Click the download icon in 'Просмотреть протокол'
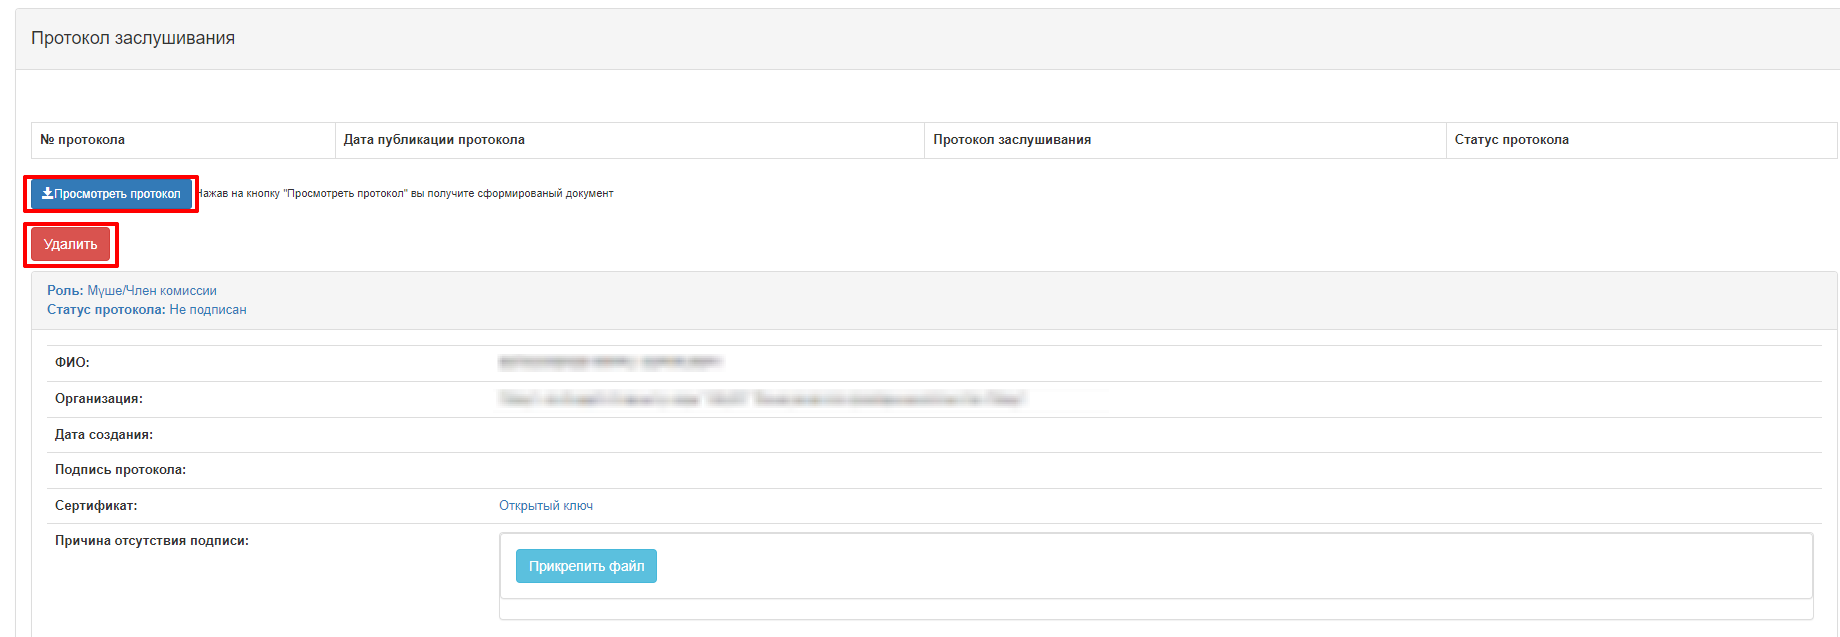Screen dimensions: 1840x637 point(47,193)
